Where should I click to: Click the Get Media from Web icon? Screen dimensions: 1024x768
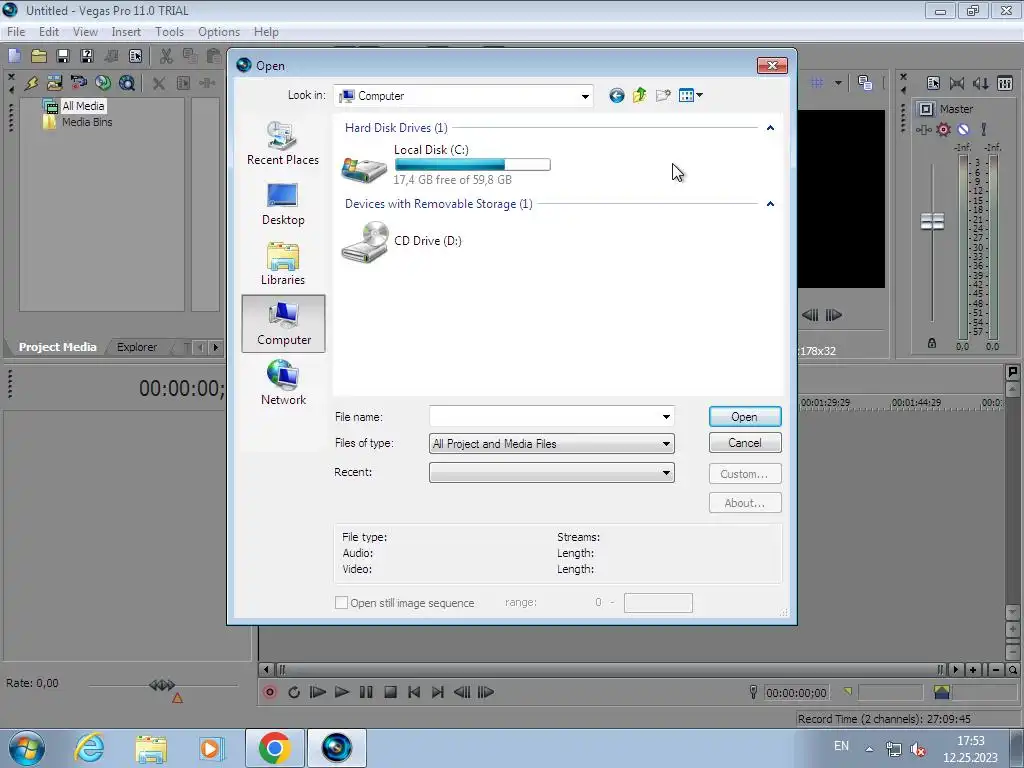pyautogui.click(x=127, y=83)
